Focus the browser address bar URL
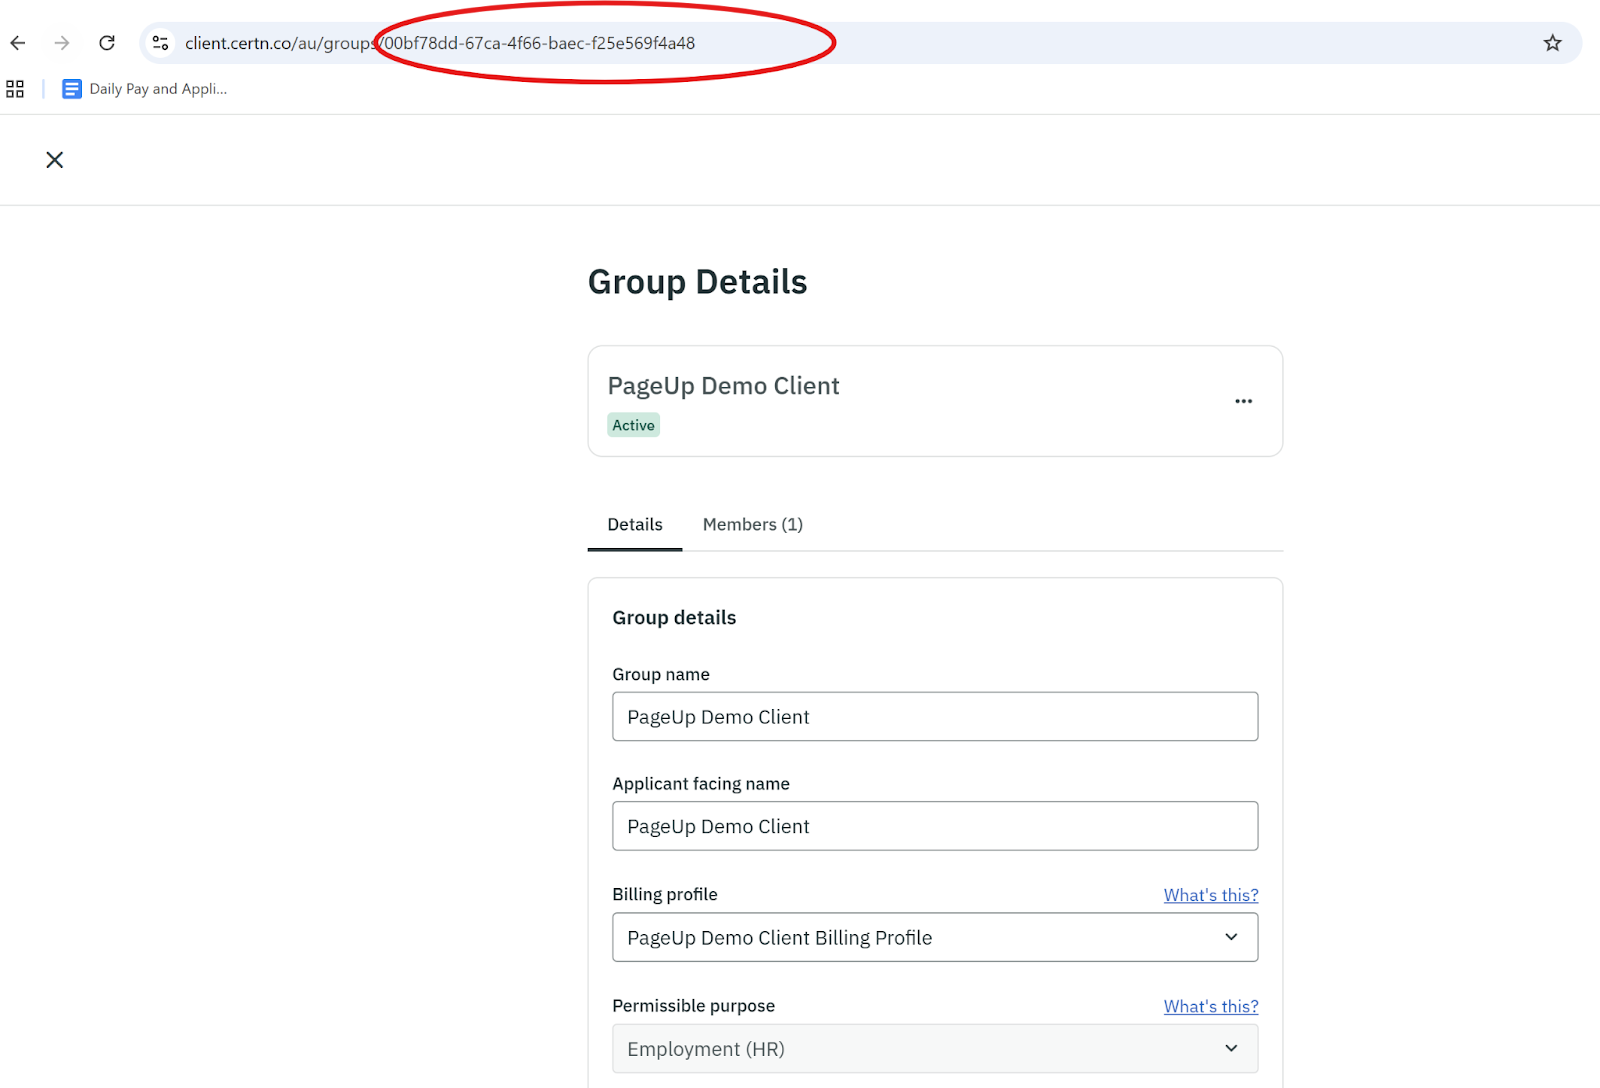 [440, 43]
